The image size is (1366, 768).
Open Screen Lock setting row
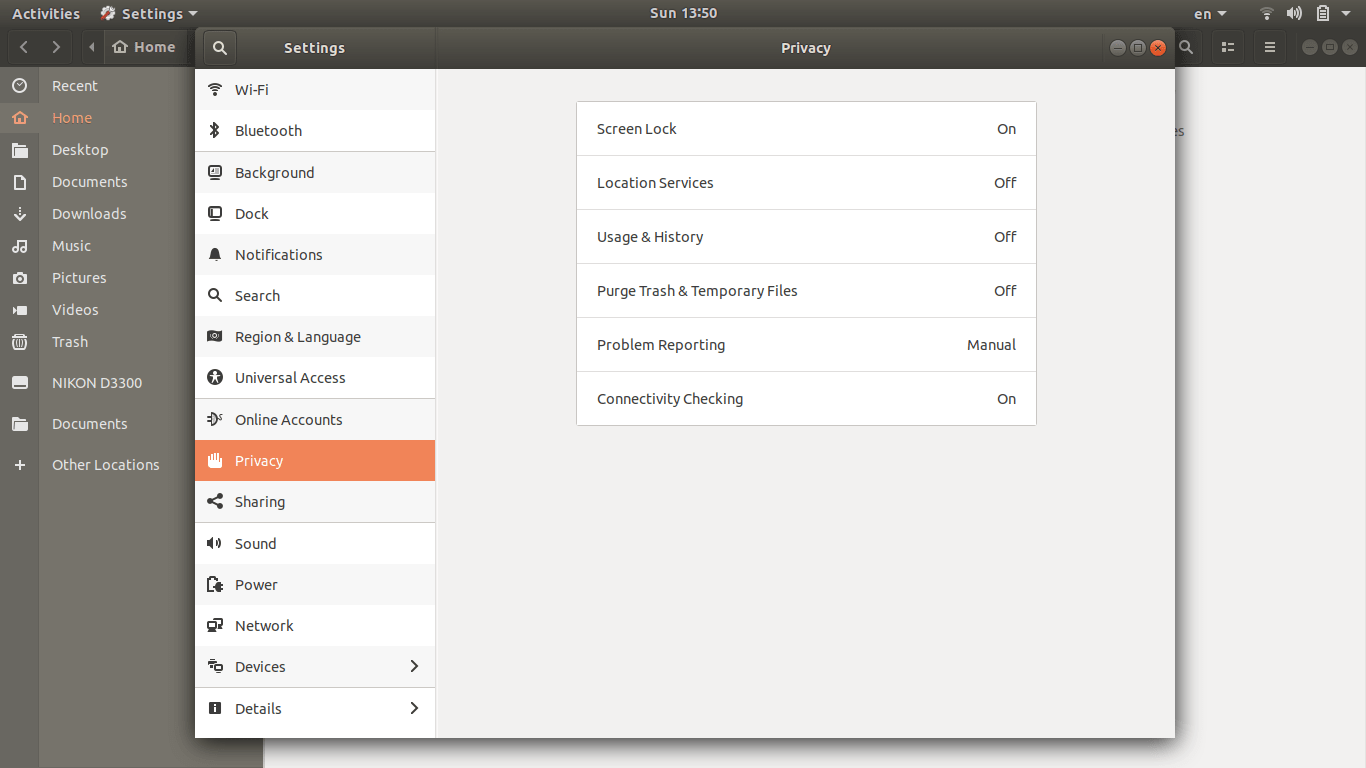pos(806,129)
